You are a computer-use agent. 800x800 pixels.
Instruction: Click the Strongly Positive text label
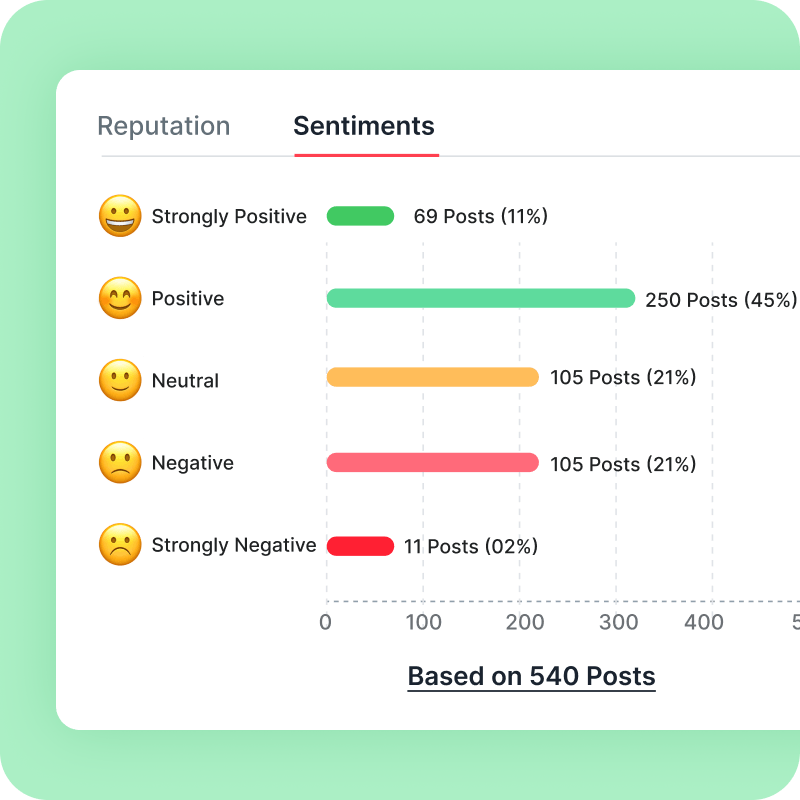click(x=229, y=216)
